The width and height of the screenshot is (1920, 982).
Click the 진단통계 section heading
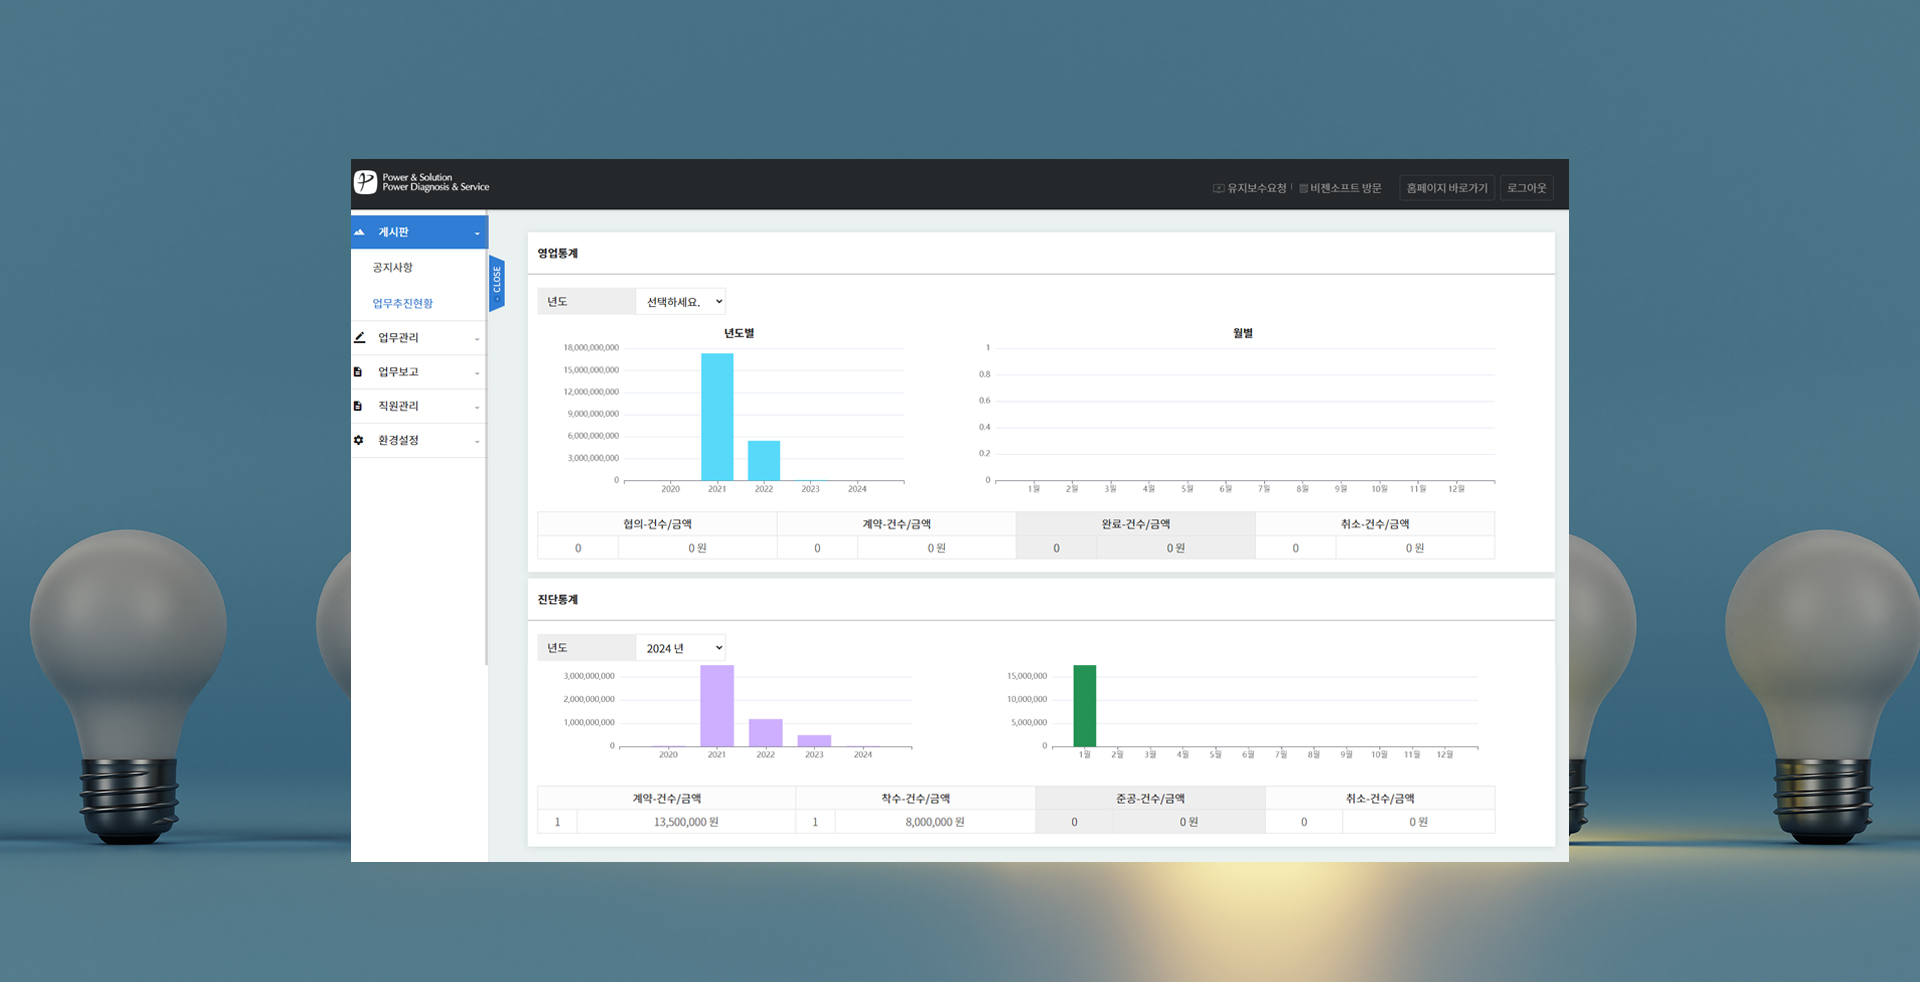558,600
